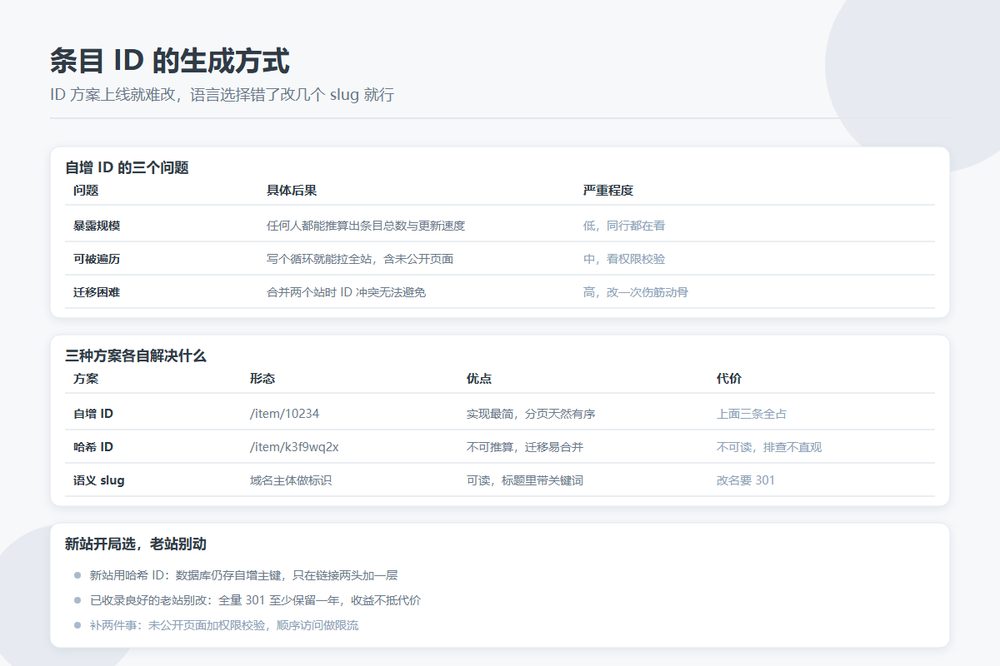Viewport: 1000px width, 666px height.
Task: Select the row label '自增 ID' in second table
Action: (x=93, y=413)
